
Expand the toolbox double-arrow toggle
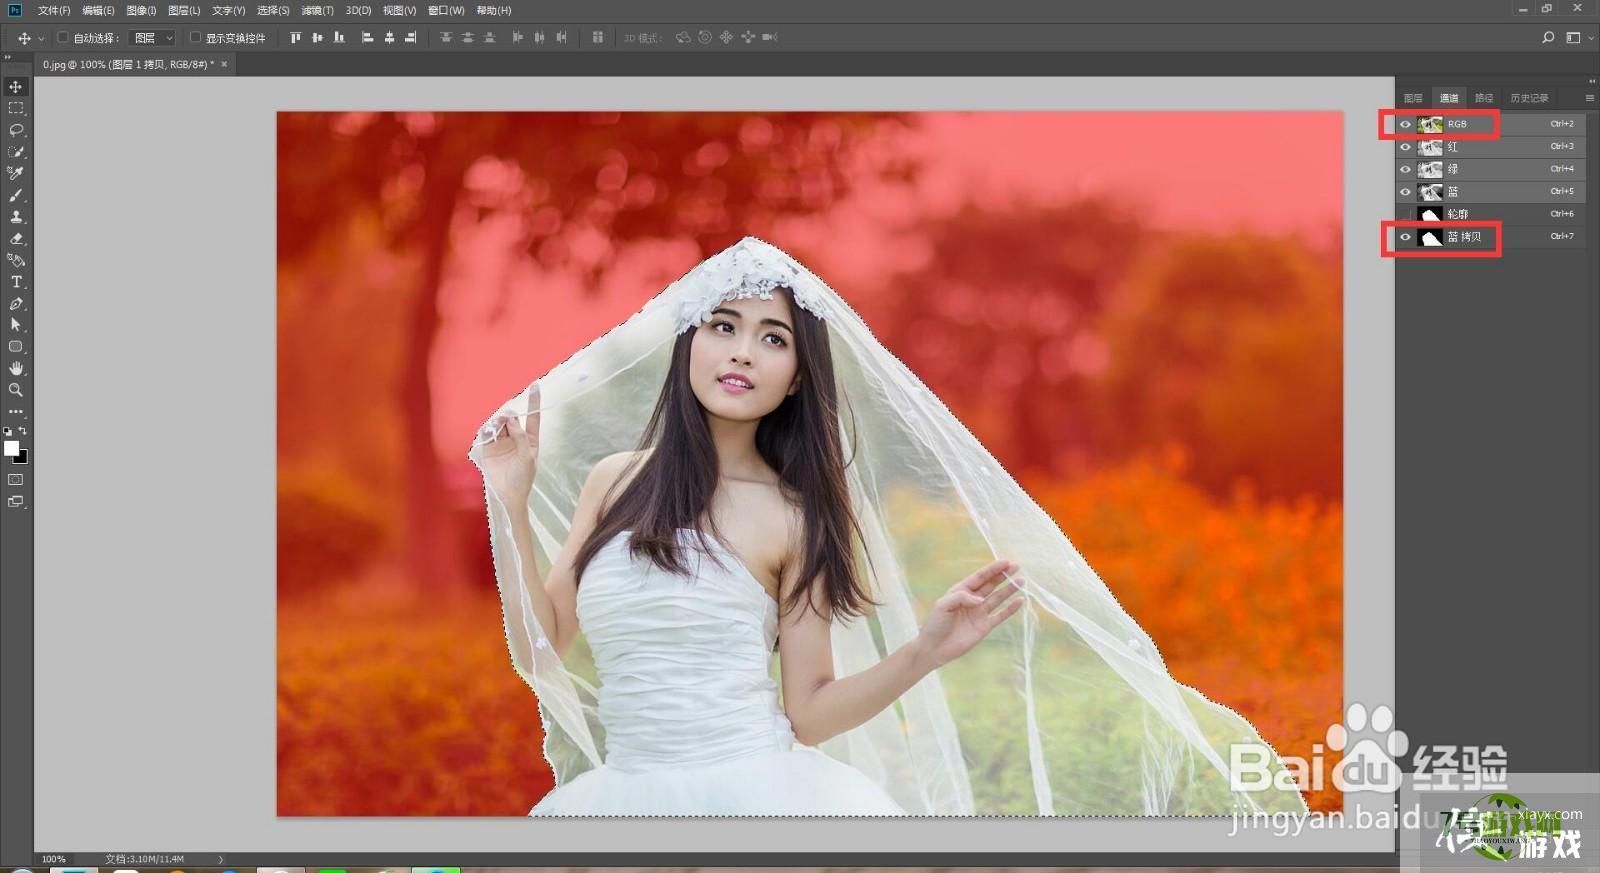point(8,57)
